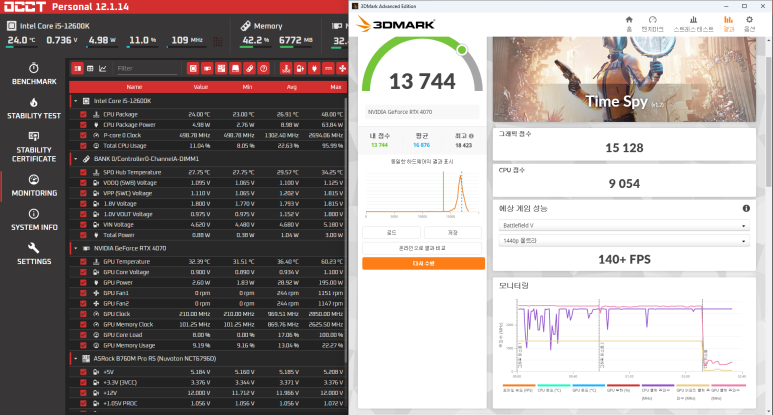Open 3DMark Stress Tests (bar chart icon)
Viewport: 773px width, 415px height.
[694, 24]
